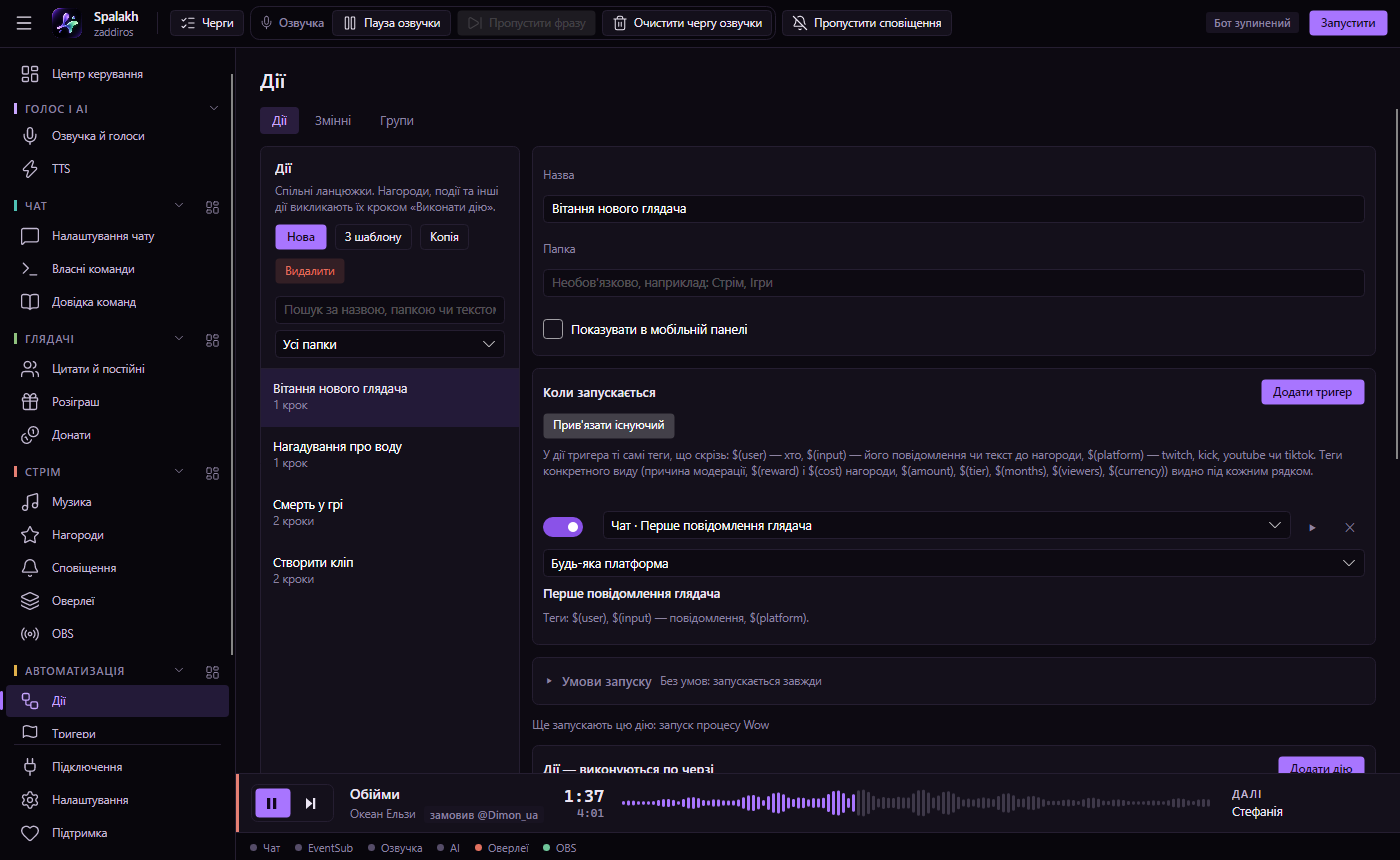Image resolution: width=1400 pixels, height=860 pixels.
Task: Pause the currently playing song
Action: click(x=272, y=803)
